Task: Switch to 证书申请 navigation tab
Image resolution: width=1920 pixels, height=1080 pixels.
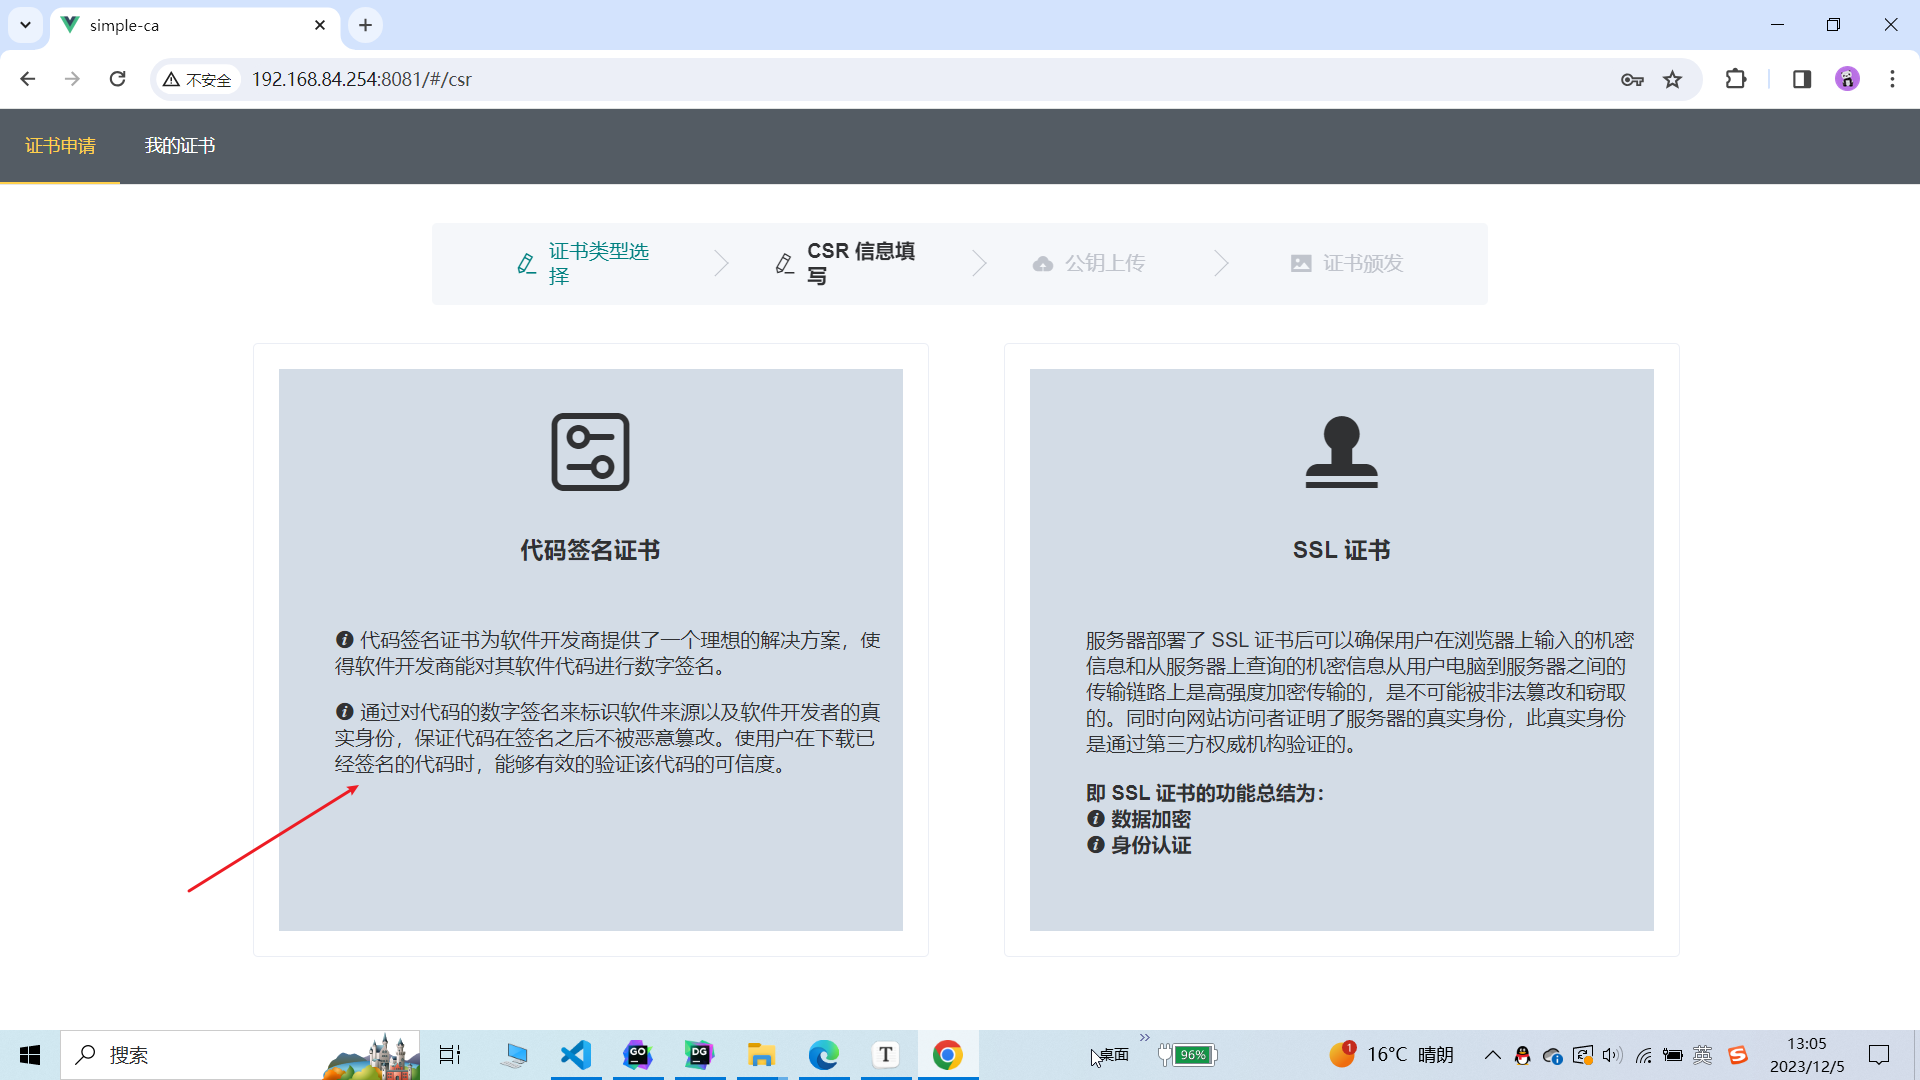Action: tap(60, 146)
